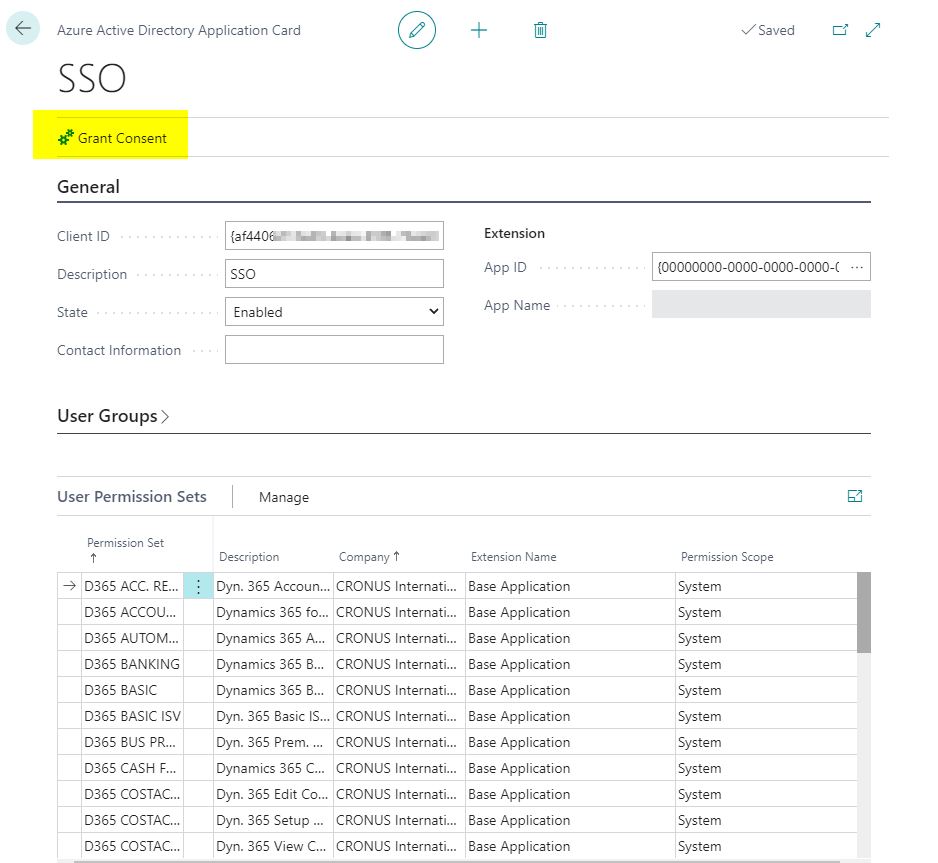The image size is (938, 863).
Task: Open row options for D365 ACC. RE...
Action: click(198, 586)
